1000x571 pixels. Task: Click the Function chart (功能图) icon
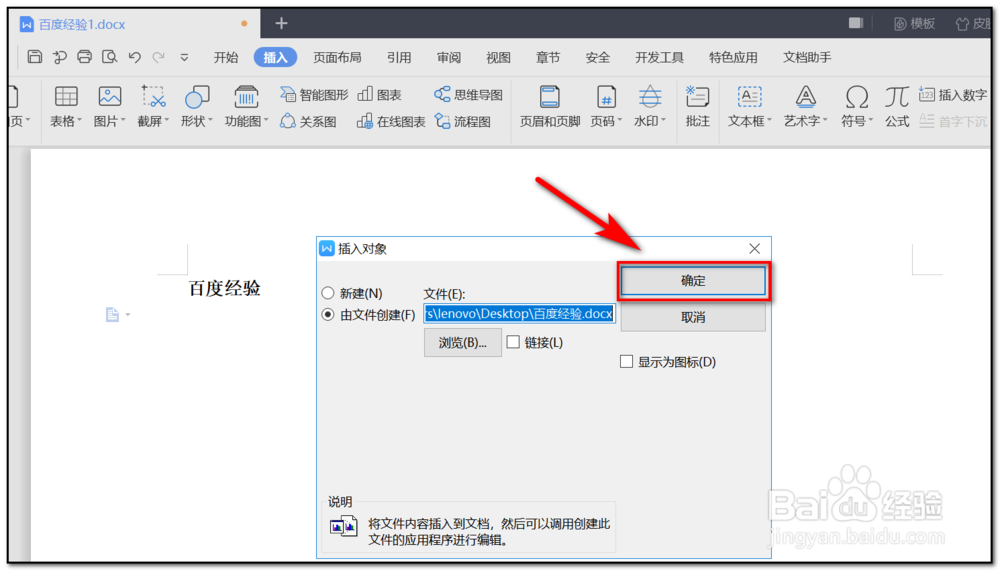pos(246,97)
